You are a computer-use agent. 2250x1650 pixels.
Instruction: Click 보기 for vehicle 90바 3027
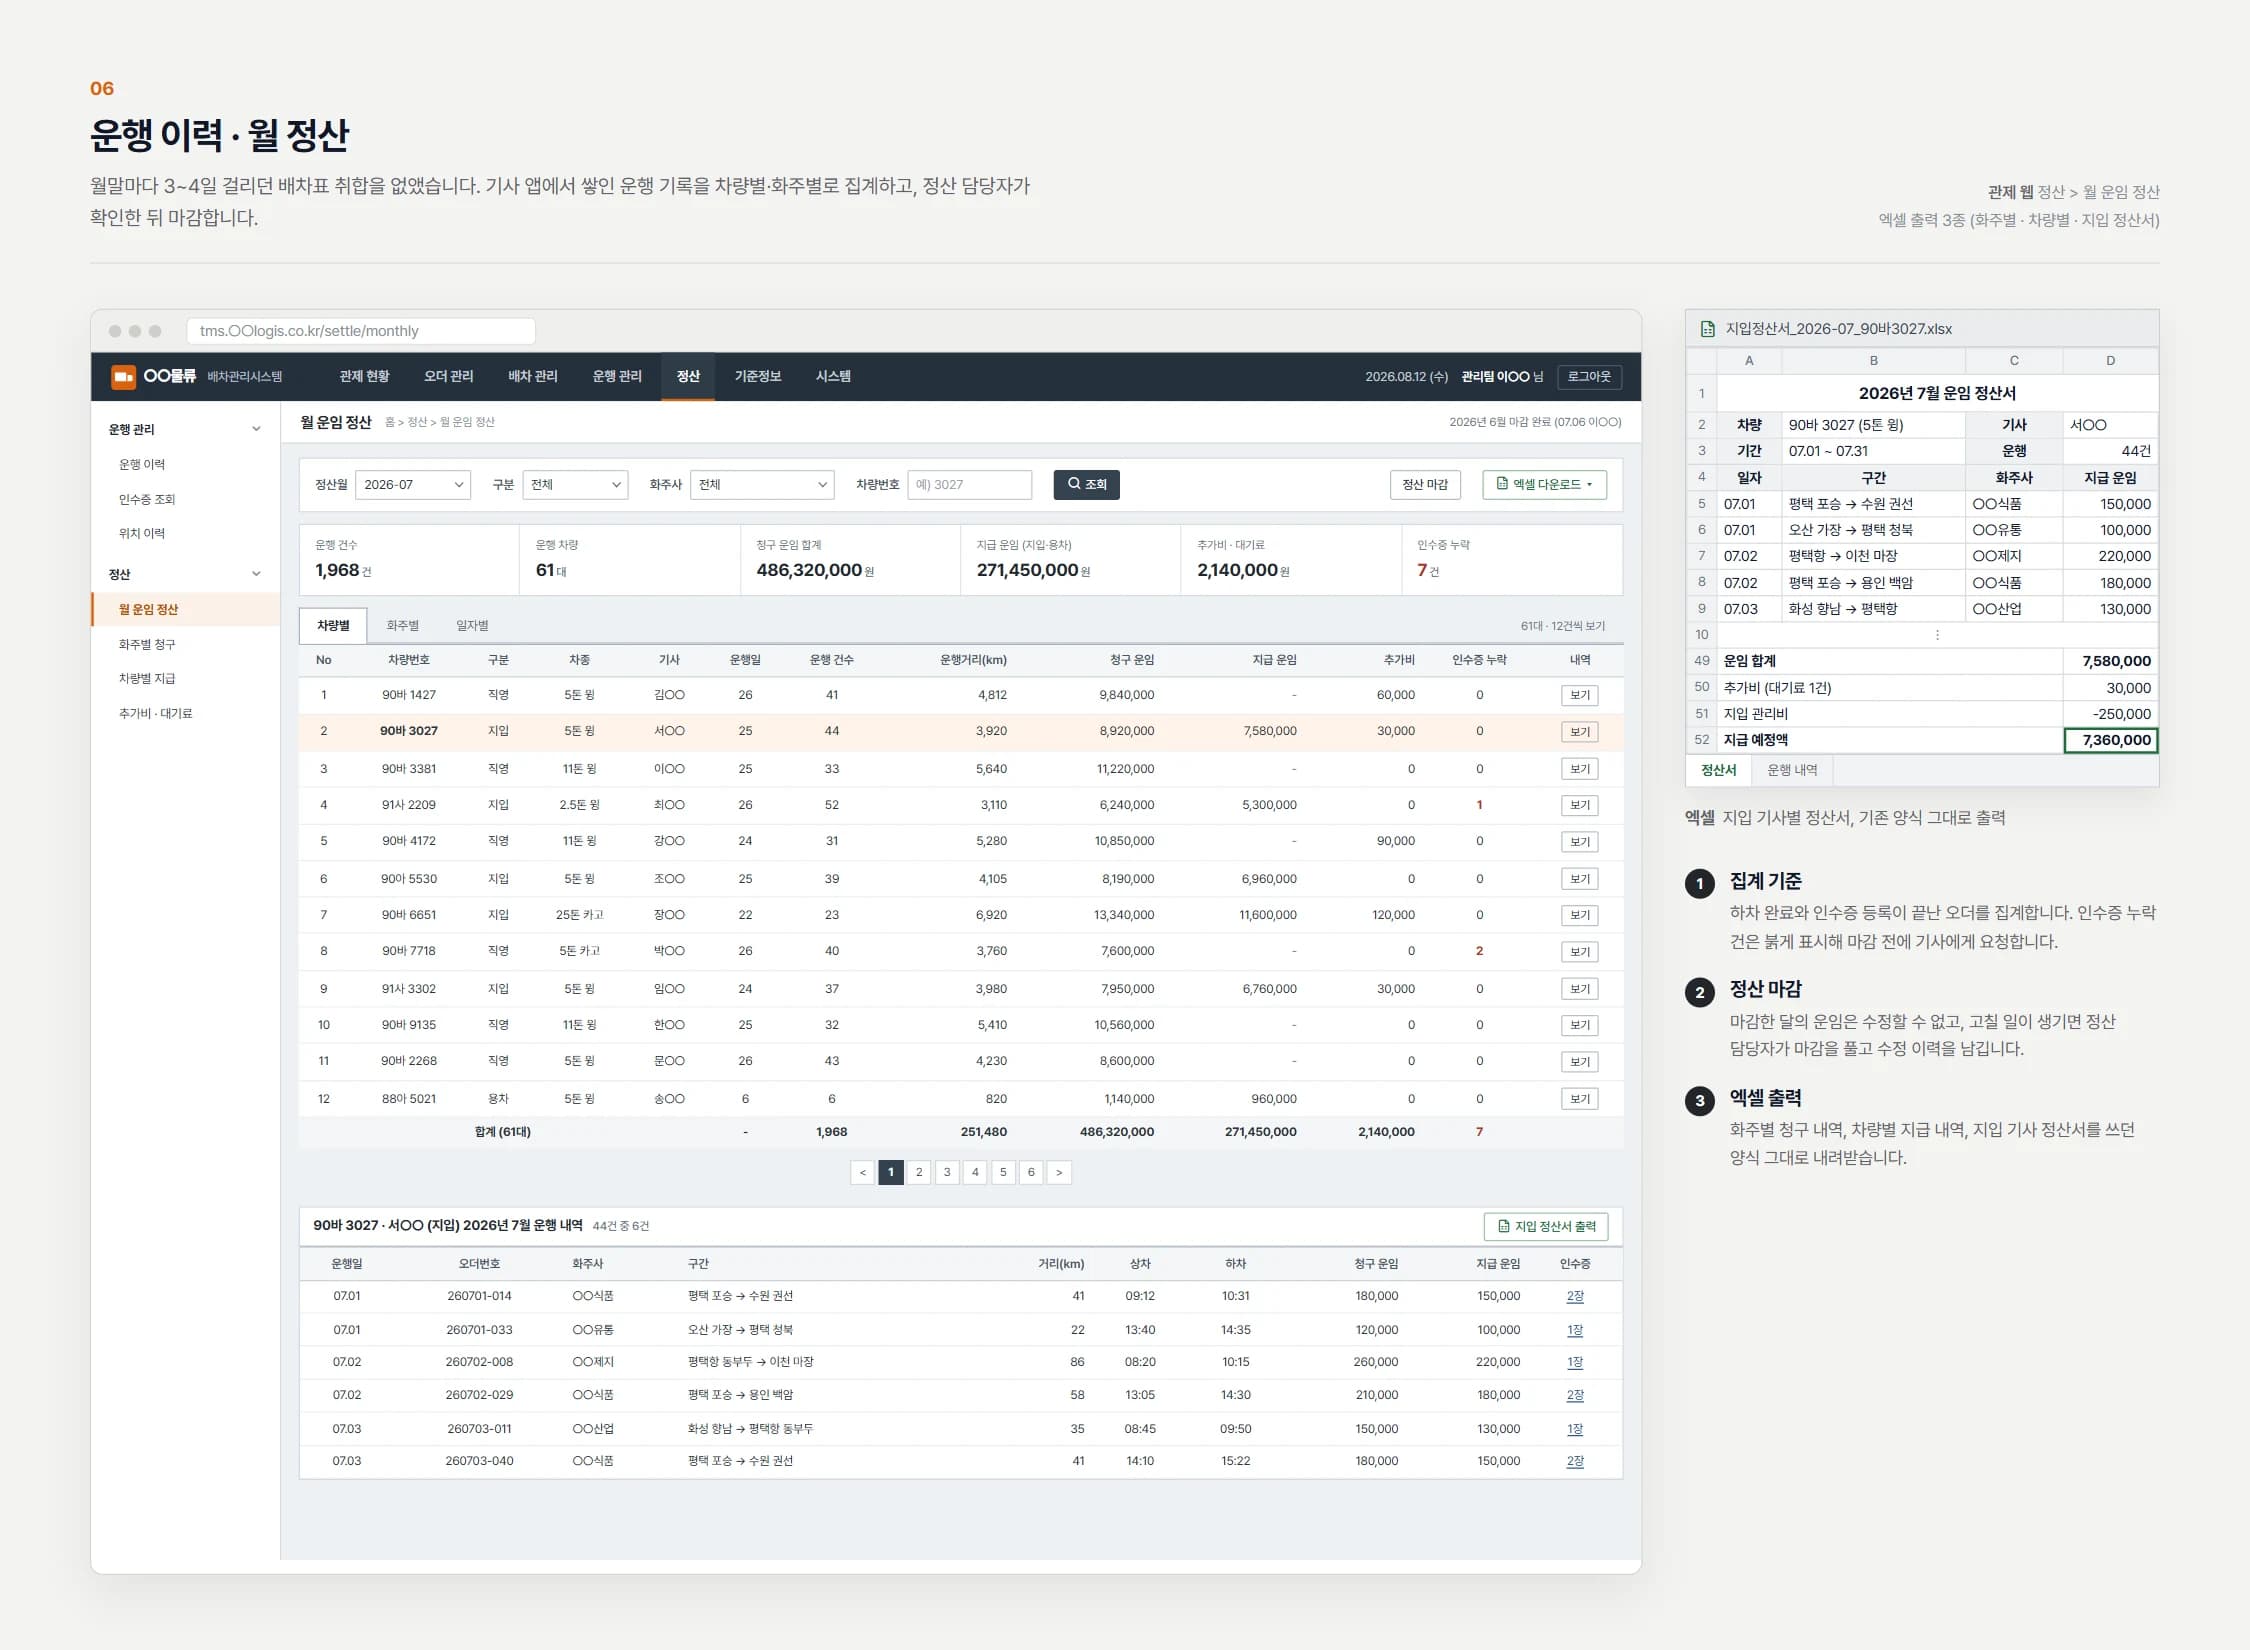[x=1580, y=732]
